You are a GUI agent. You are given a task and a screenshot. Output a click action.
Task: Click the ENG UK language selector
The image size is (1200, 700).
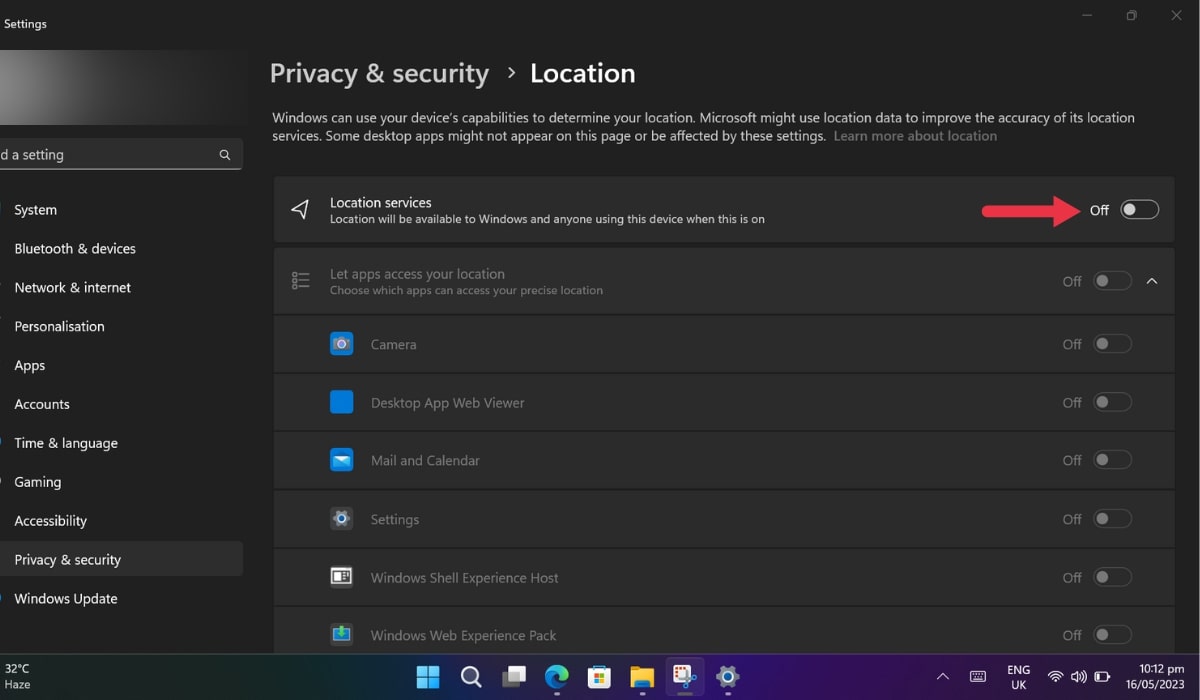1017,677
